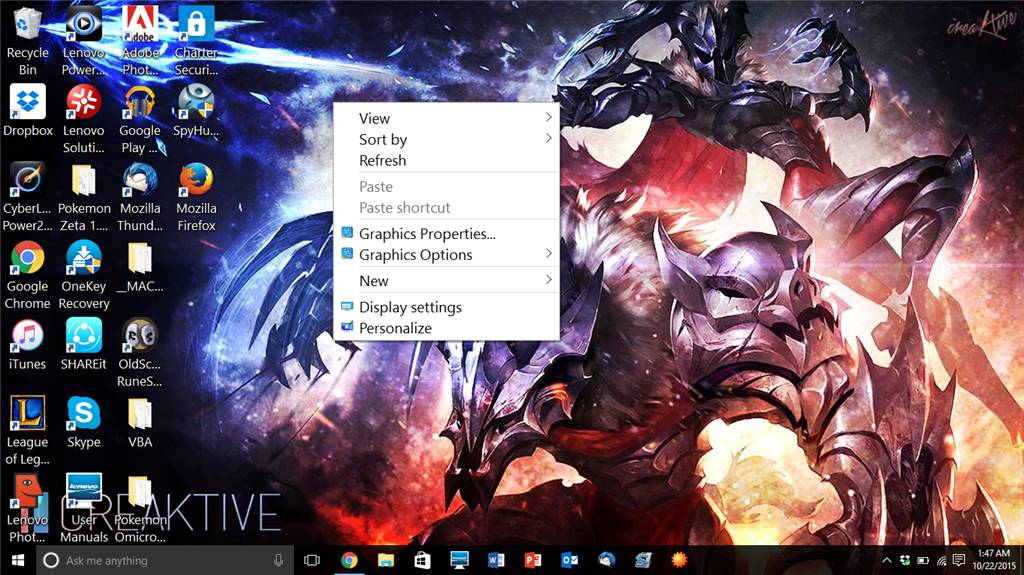Choose Refresh from context menu
The width and height of the screenshot is (1024, 575).
tap(447, 160)
